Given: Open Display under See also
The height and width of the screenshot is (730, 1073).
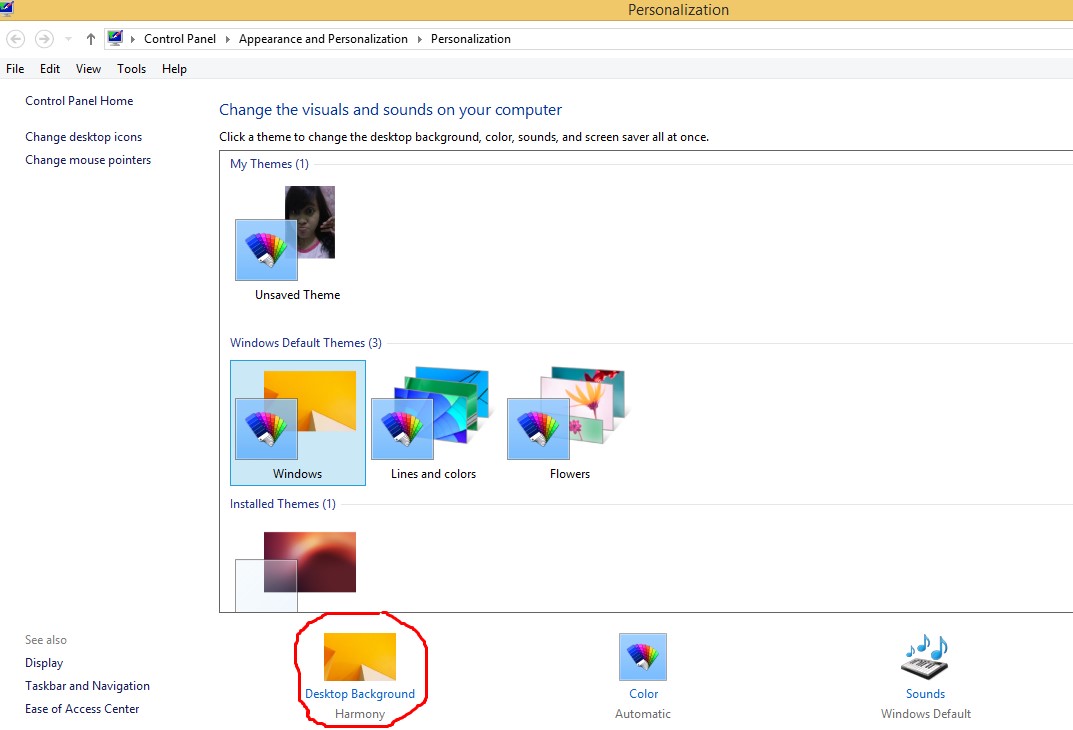Looking at the screenshot, I should click(44, 663).
